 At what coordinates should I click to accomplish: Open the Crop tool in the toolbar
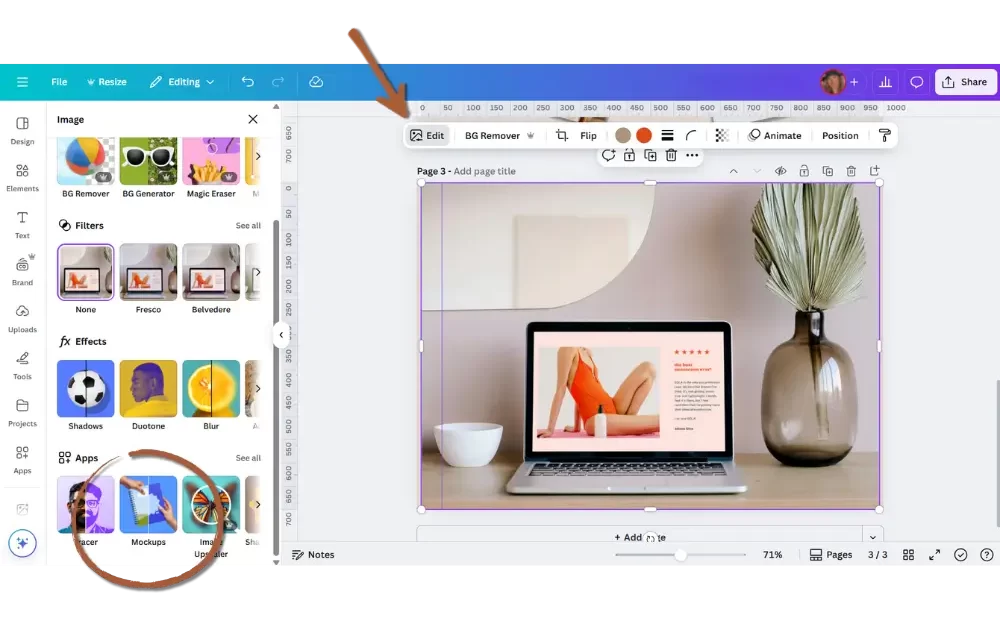click(561, 135)
